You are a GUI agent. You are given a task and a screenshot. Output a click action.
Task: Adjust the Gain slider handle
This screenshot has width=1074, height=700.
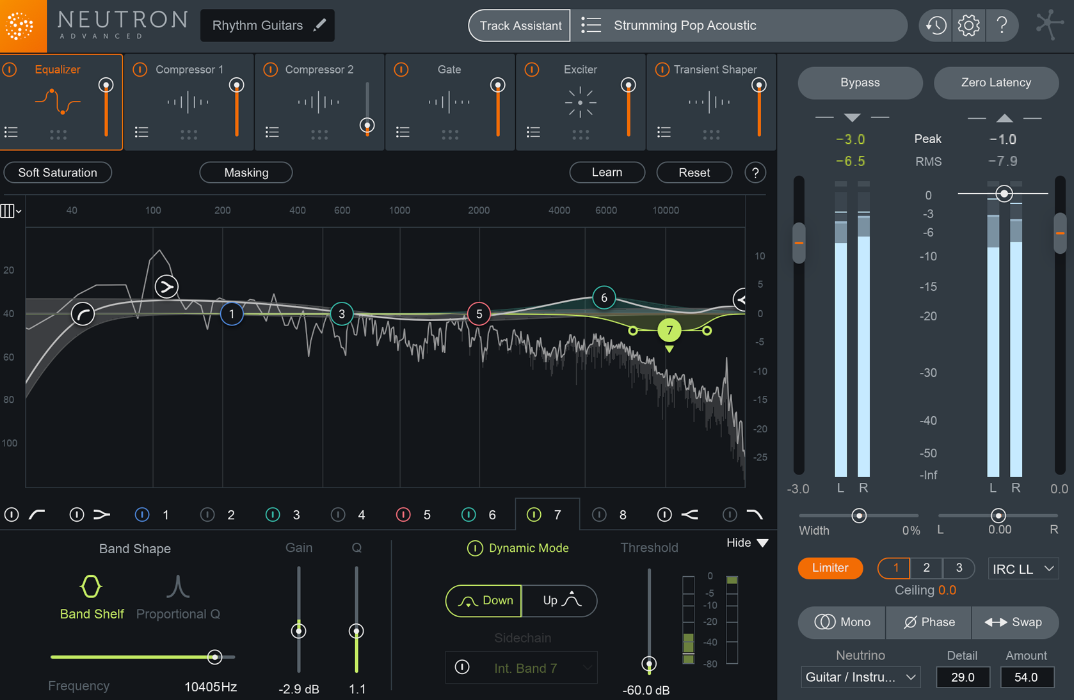coord(299,630)
